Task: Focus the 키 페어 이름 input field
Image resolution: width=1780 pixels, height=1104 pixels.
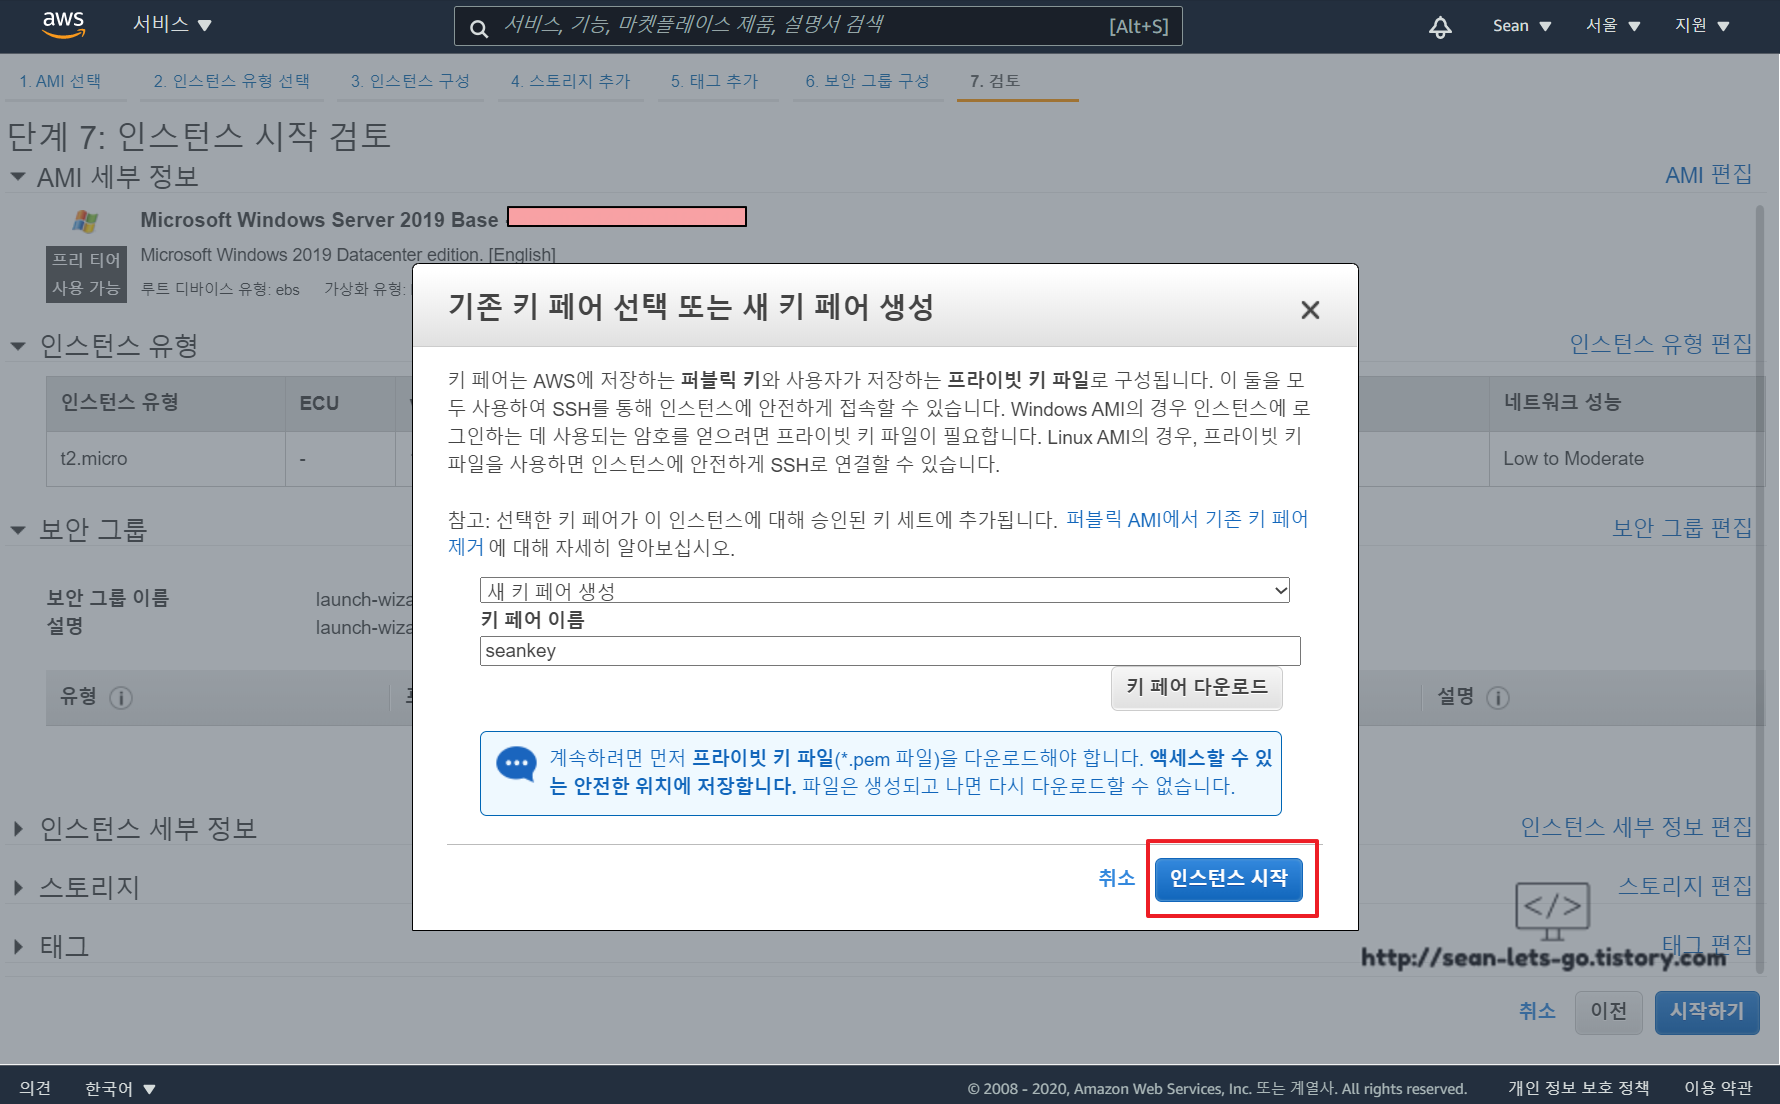Action: click(890, 651)
